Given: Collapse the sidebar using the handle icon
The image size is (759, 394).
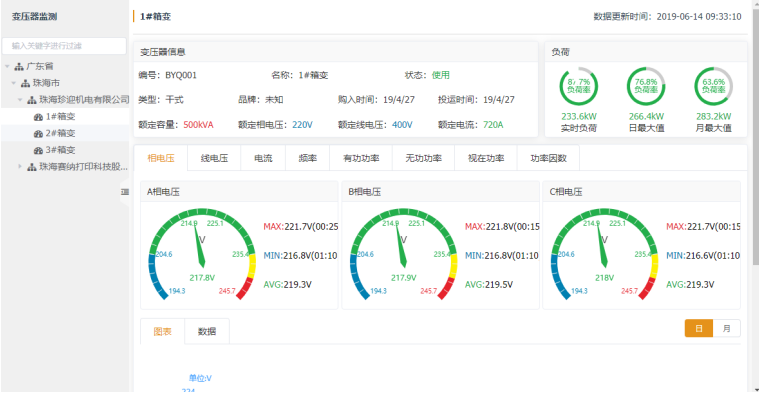Looking at the screenshot, I should pyautogui.click(x=125, y=192).
